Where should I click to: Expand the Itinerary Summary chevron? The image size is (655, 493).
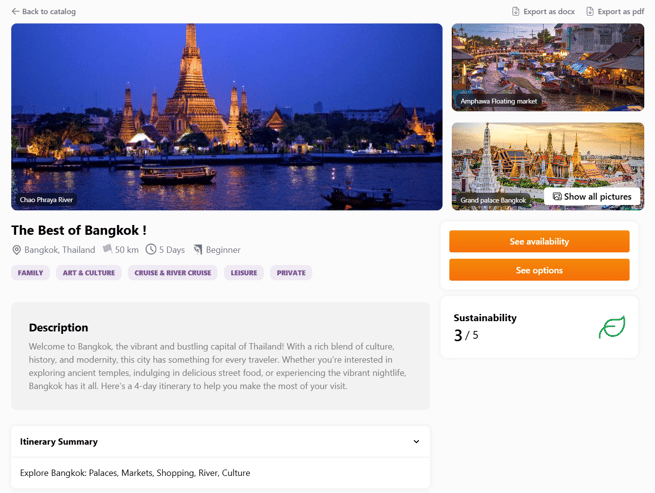pyautogui.click(x=416, y=442)
